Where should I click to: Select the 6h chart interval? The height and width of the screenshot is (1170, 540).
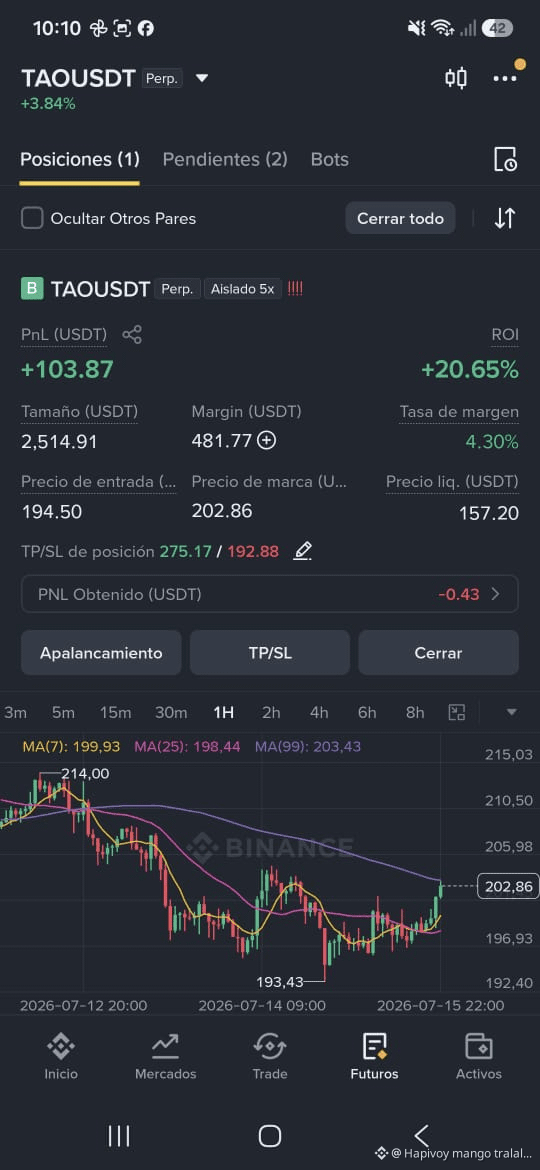point(367,713)
